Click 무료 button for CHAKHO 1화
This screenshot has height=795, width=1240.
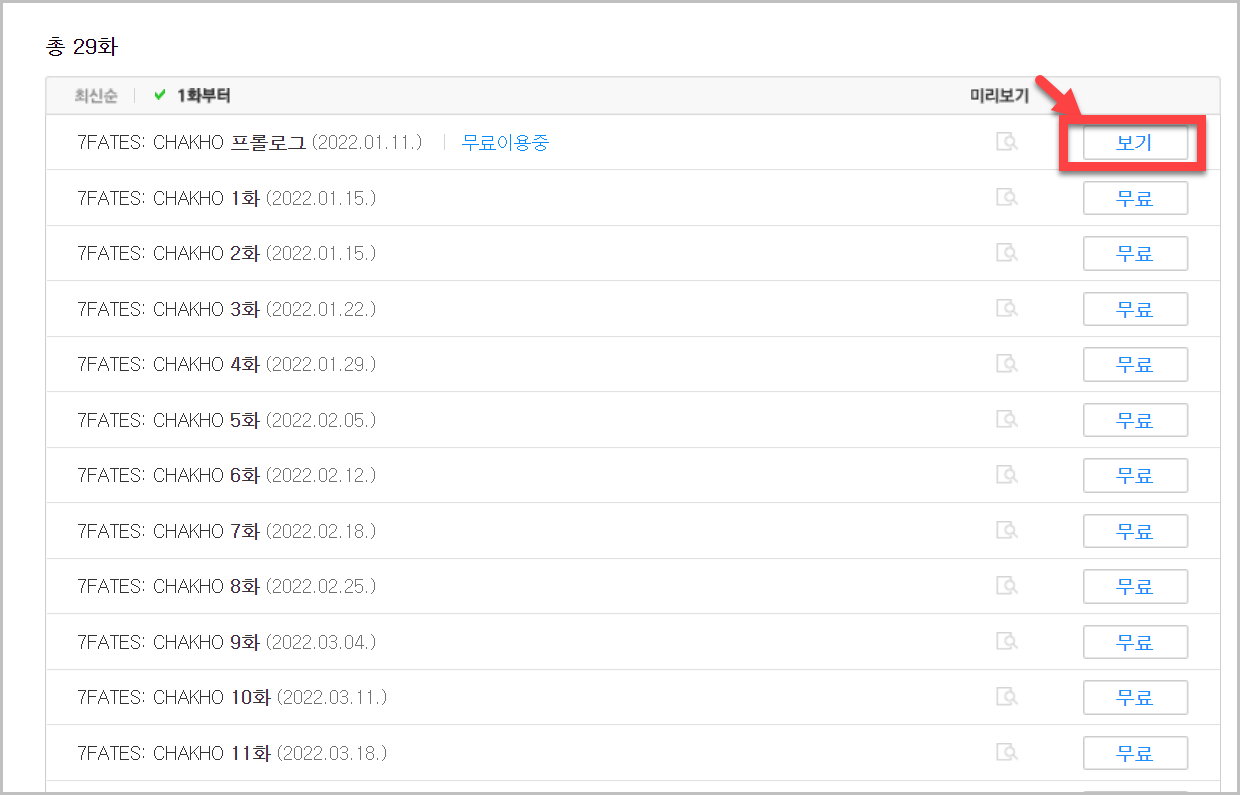(1135, 198)
